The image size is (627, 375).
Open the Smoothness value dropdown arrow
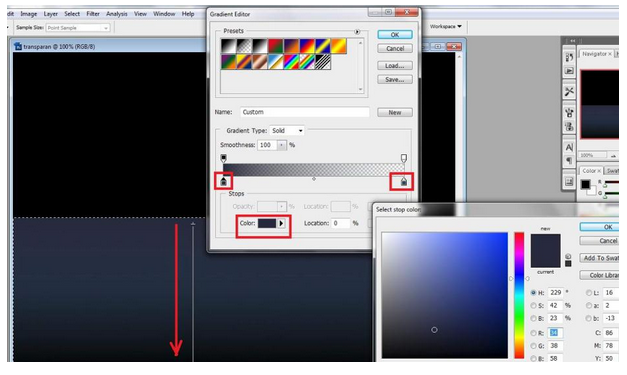tap(282, 145)
